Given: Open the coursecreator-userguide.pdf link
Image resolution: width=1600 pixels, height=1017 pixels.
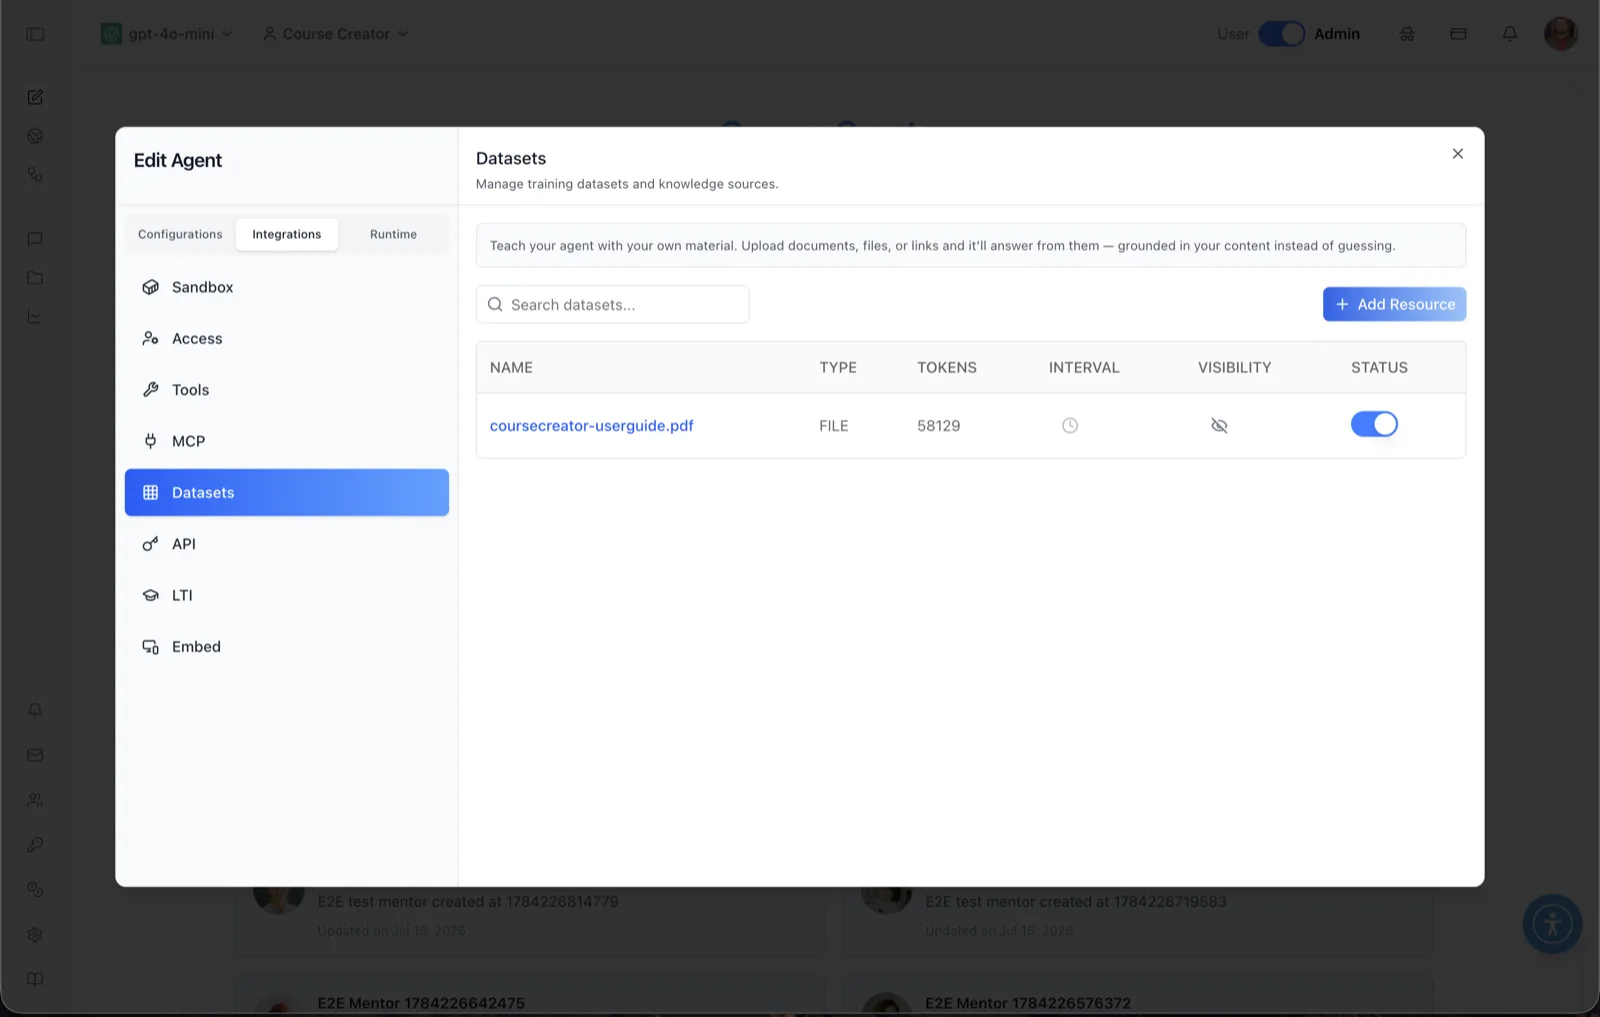Looking at the screenshot, I should [592, 426].
